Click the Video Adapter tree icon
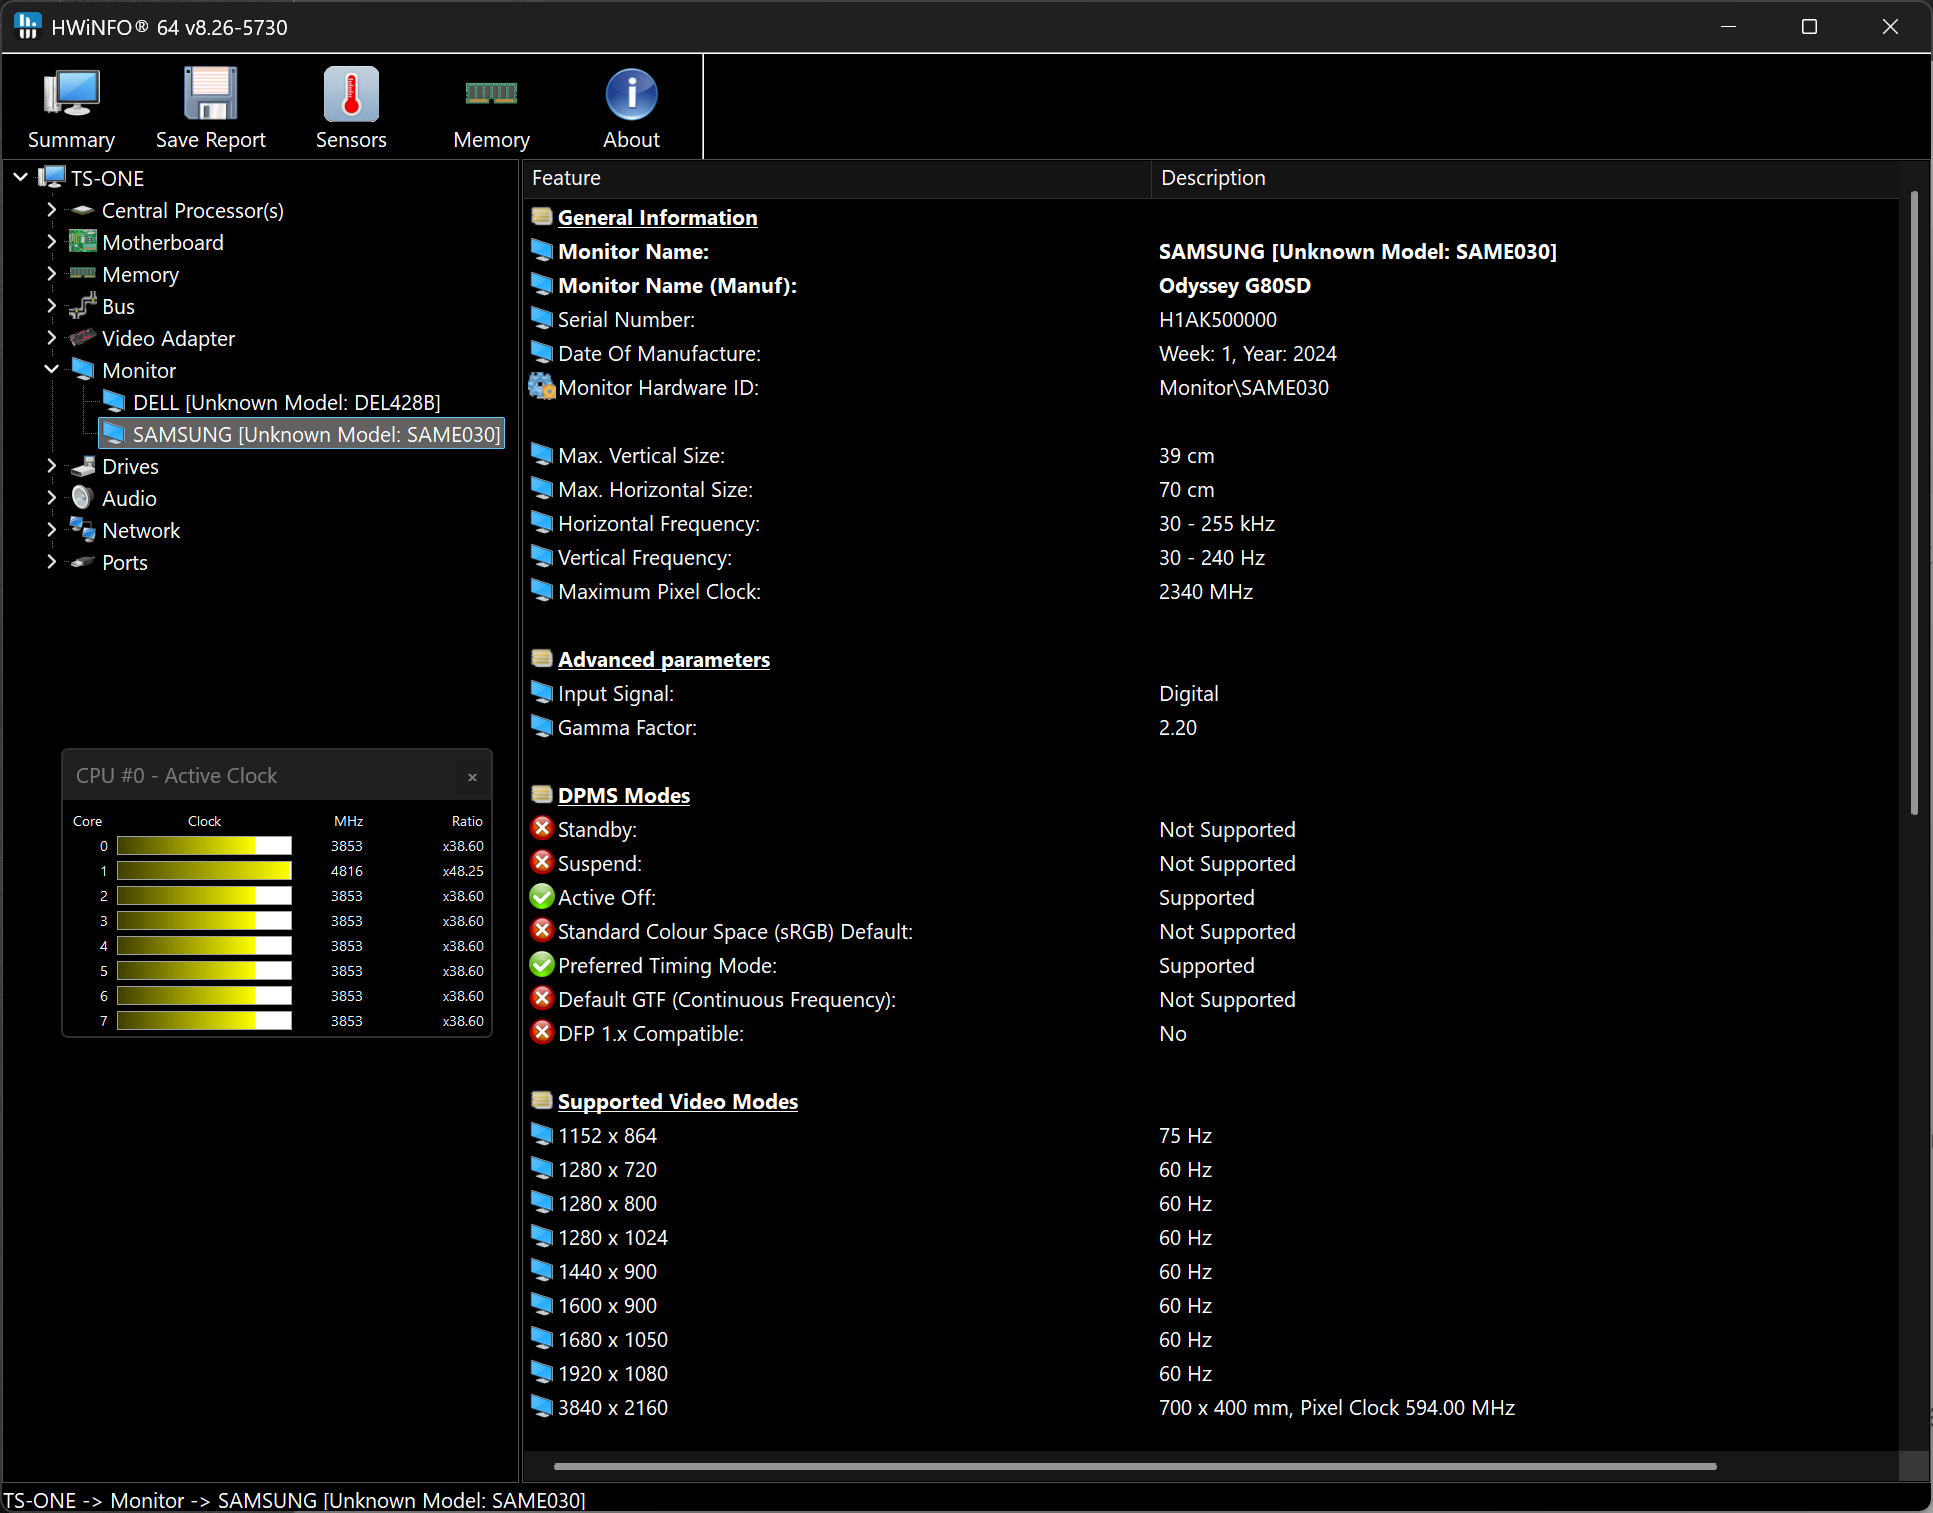1933x1513 pixels. [83, 338]
